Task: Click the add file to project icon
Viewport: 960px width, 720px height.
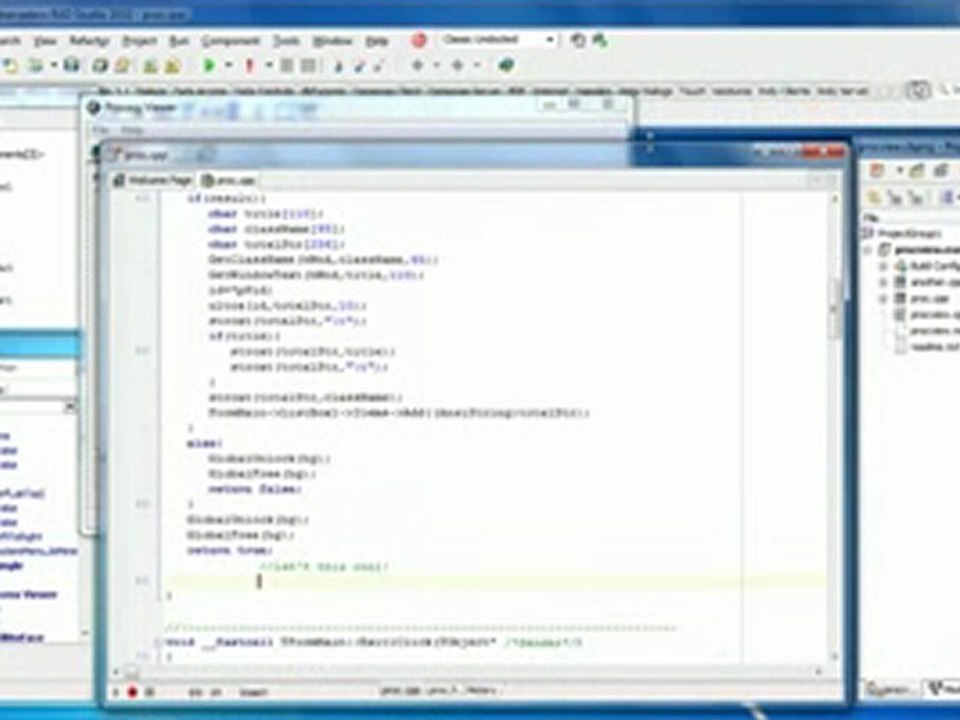Action: click(x=150, y=66)
